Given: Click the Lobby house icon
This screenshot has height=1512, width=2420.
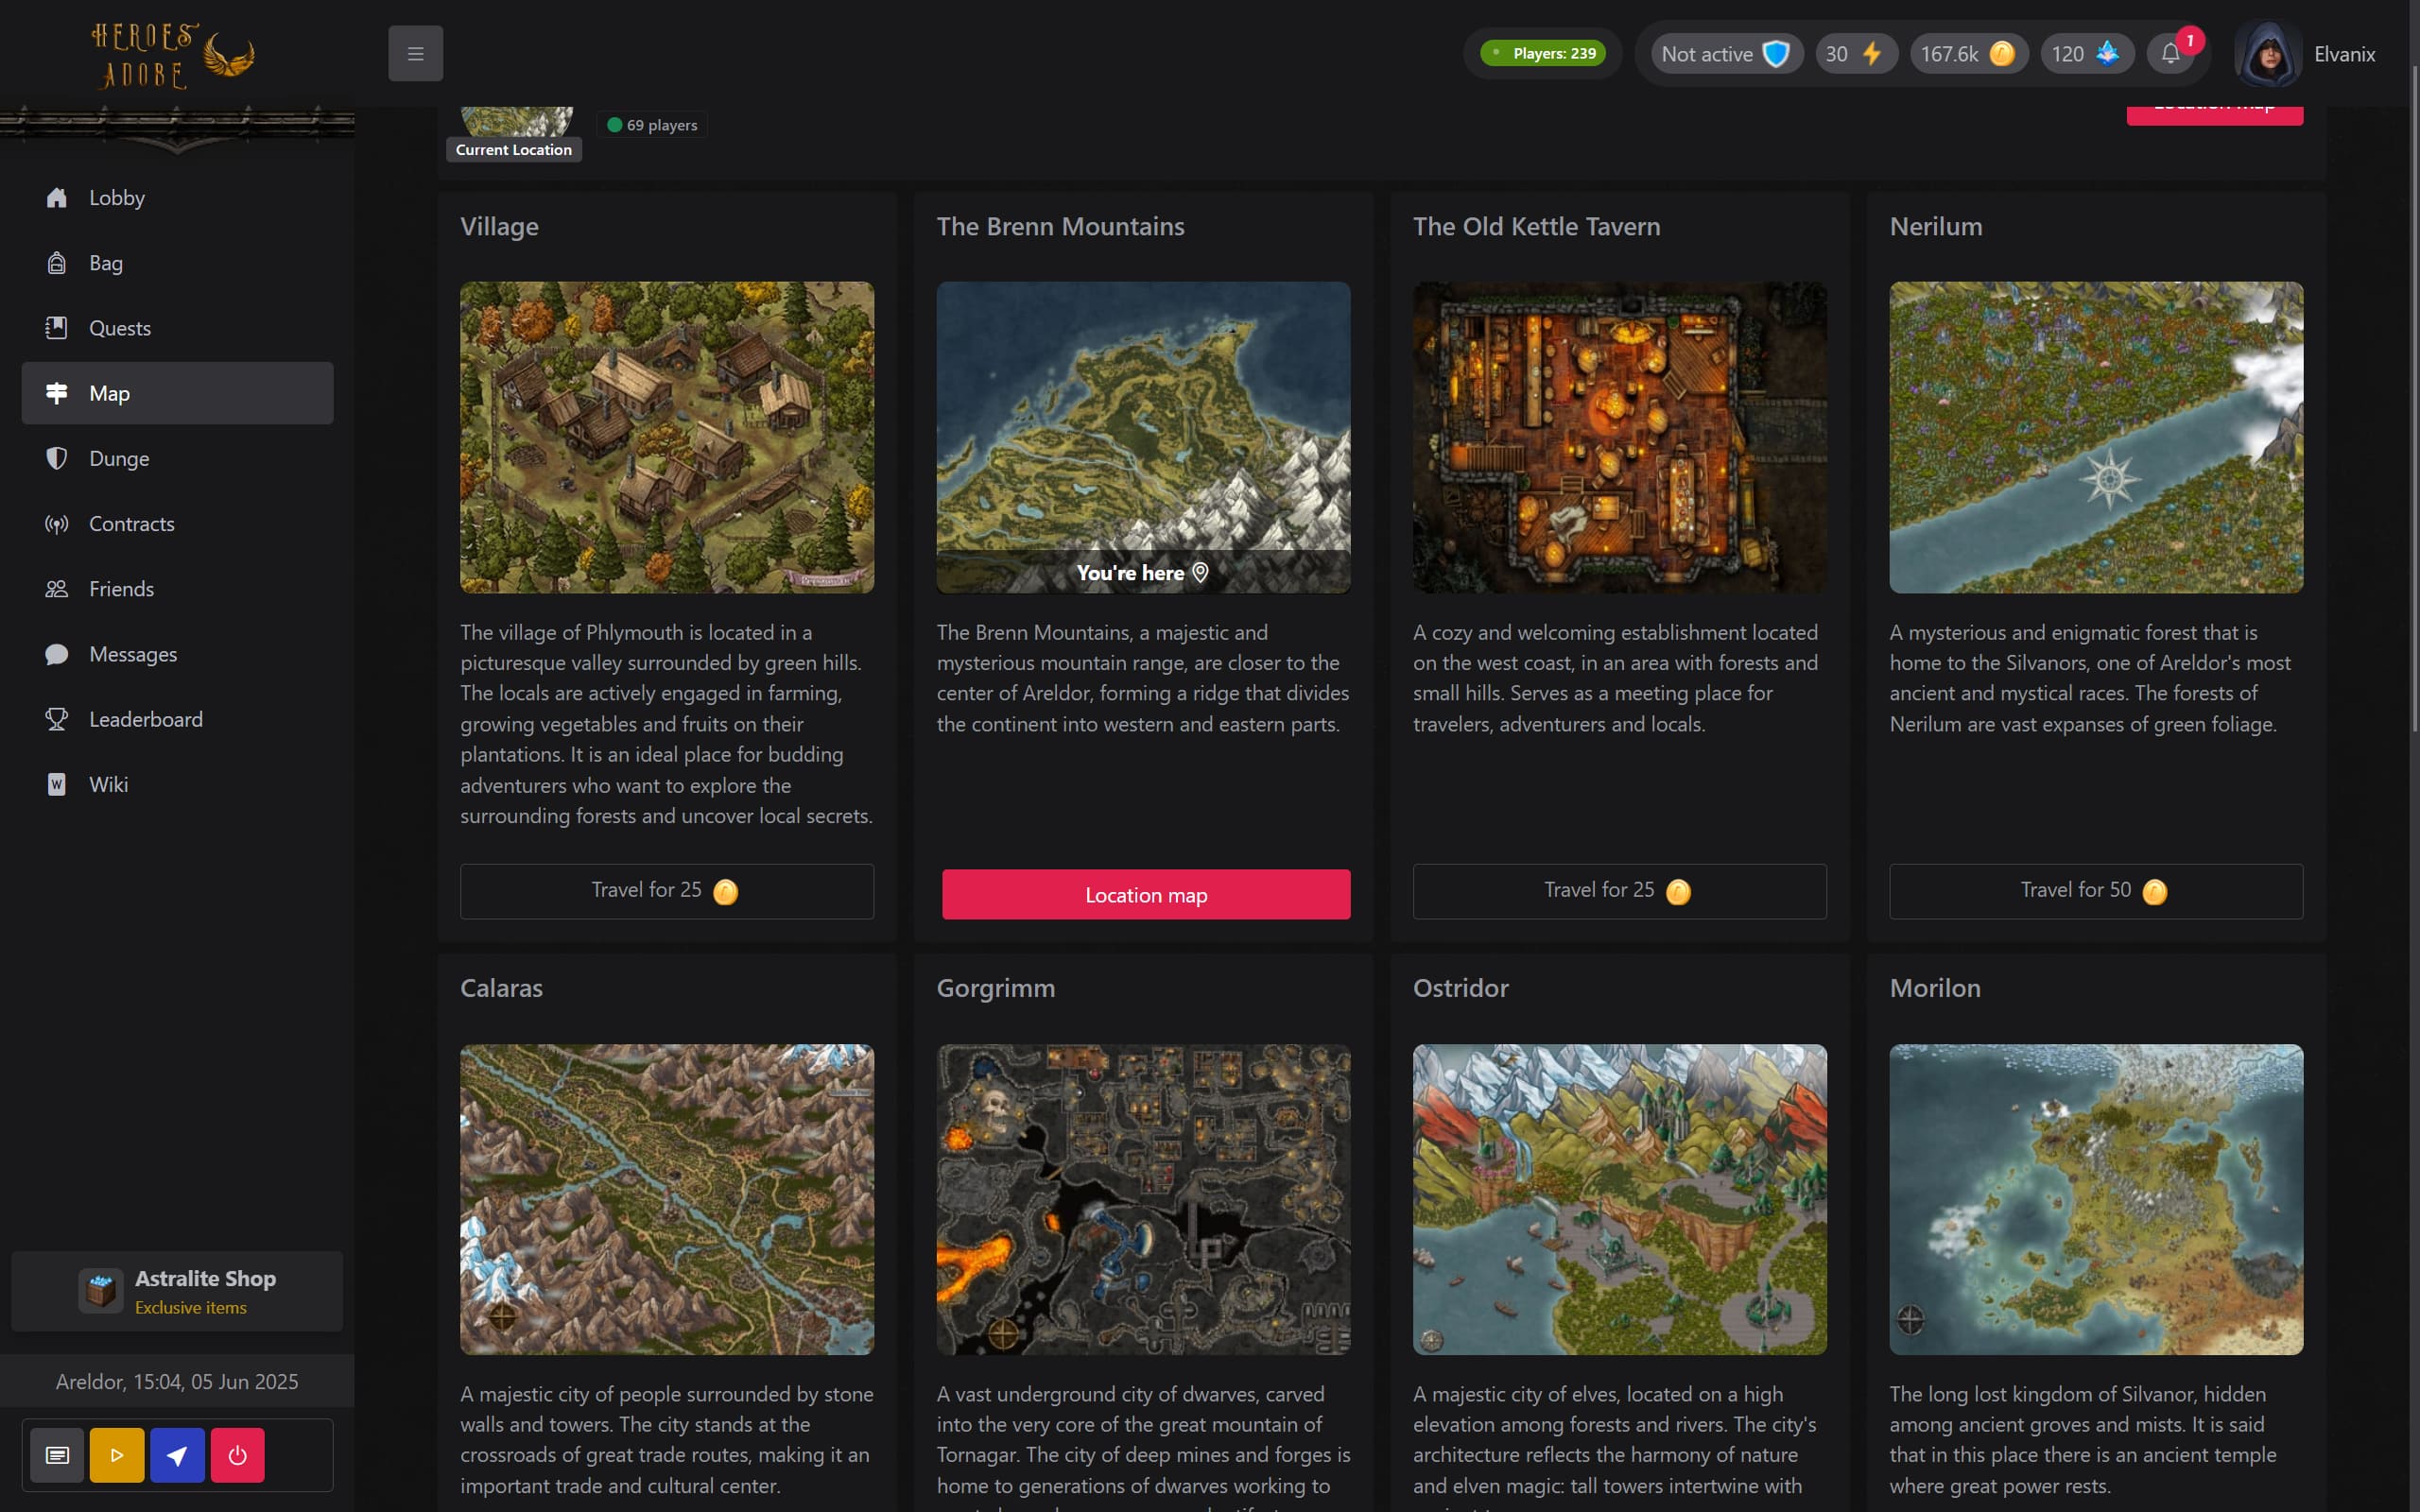Looking at the screenshot, I should pos(57,198).
